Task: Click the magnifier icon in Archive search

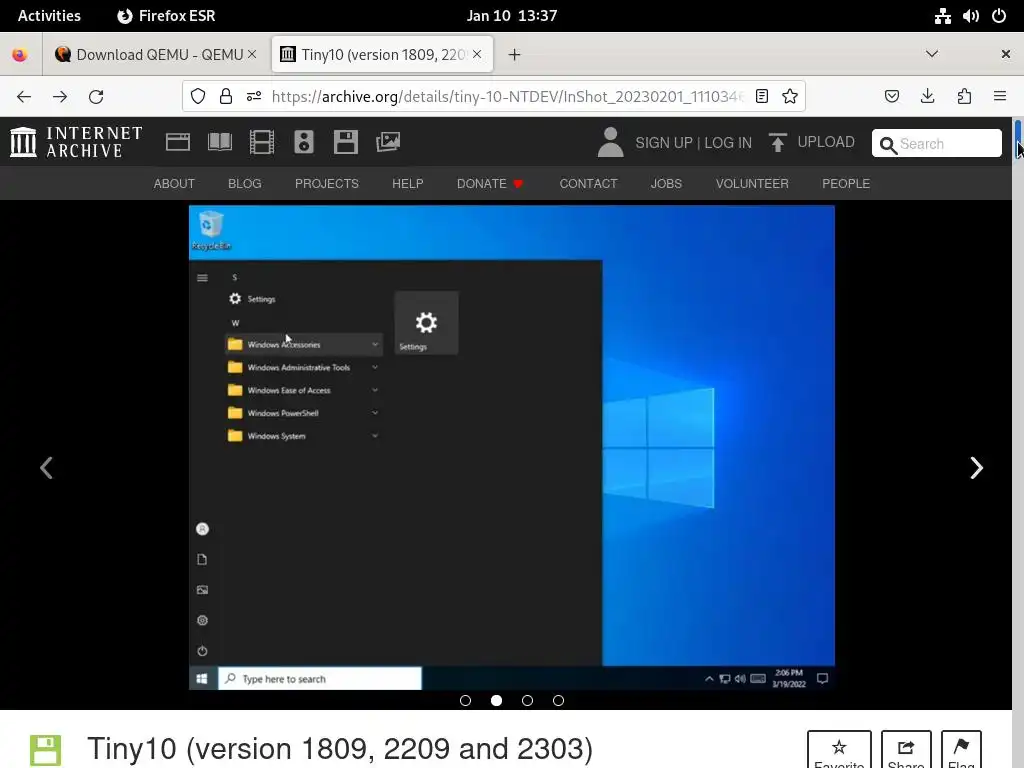Action: (888, 144)
